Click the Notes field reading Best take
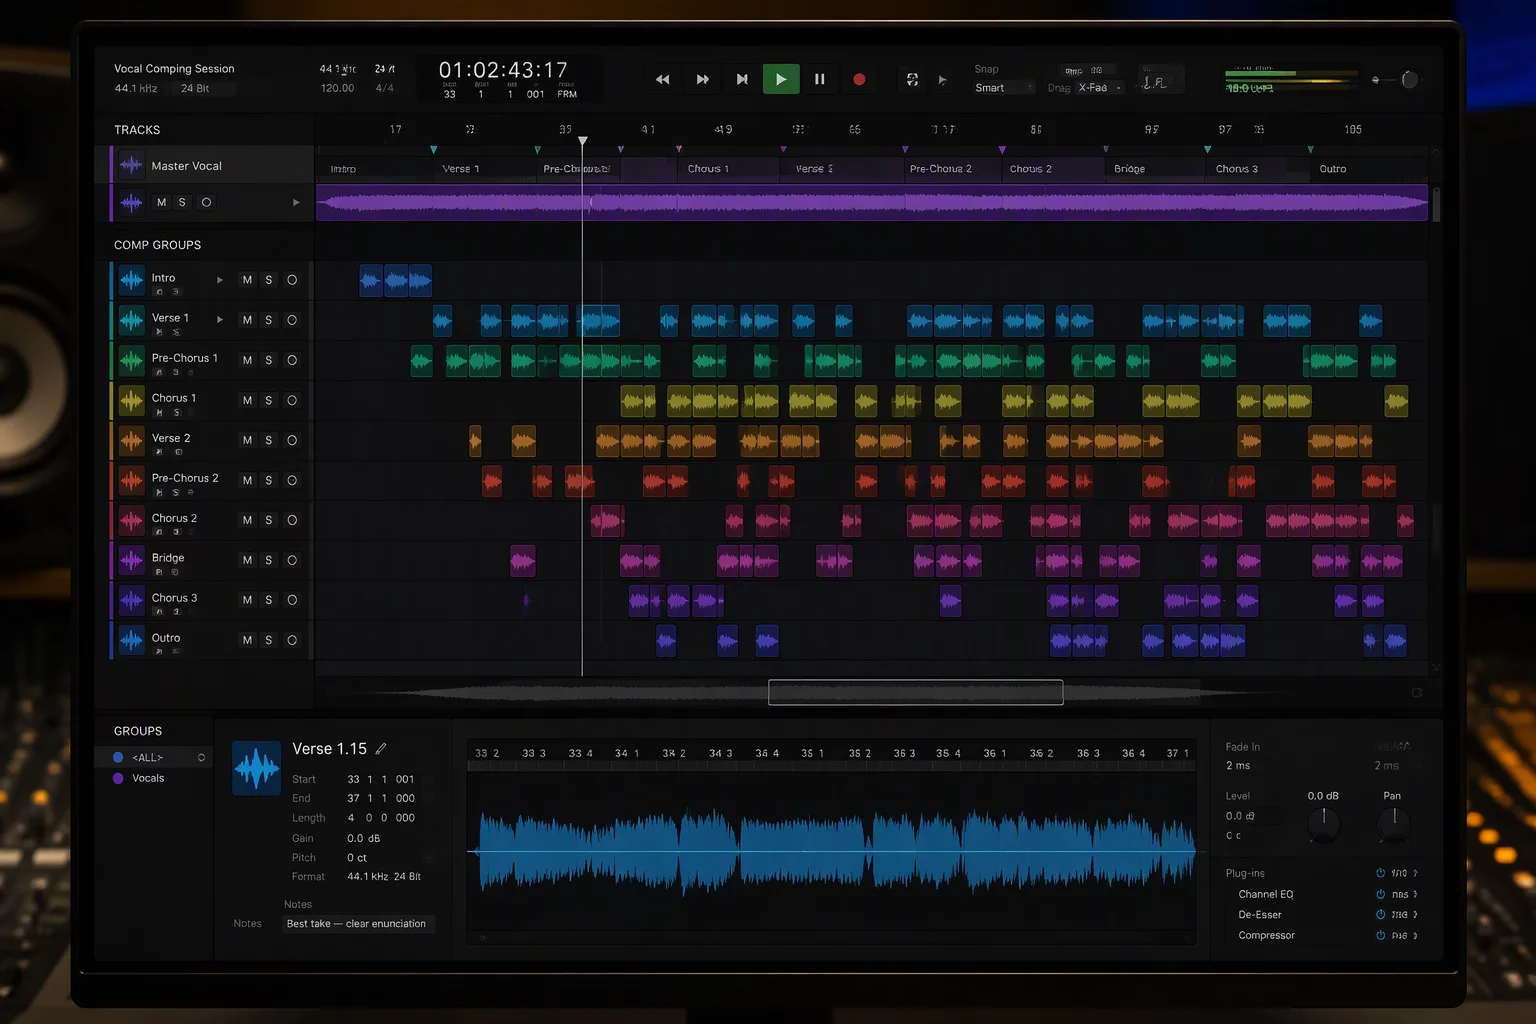This screenshot has width=1536, height=1024. tap(358, 924)
